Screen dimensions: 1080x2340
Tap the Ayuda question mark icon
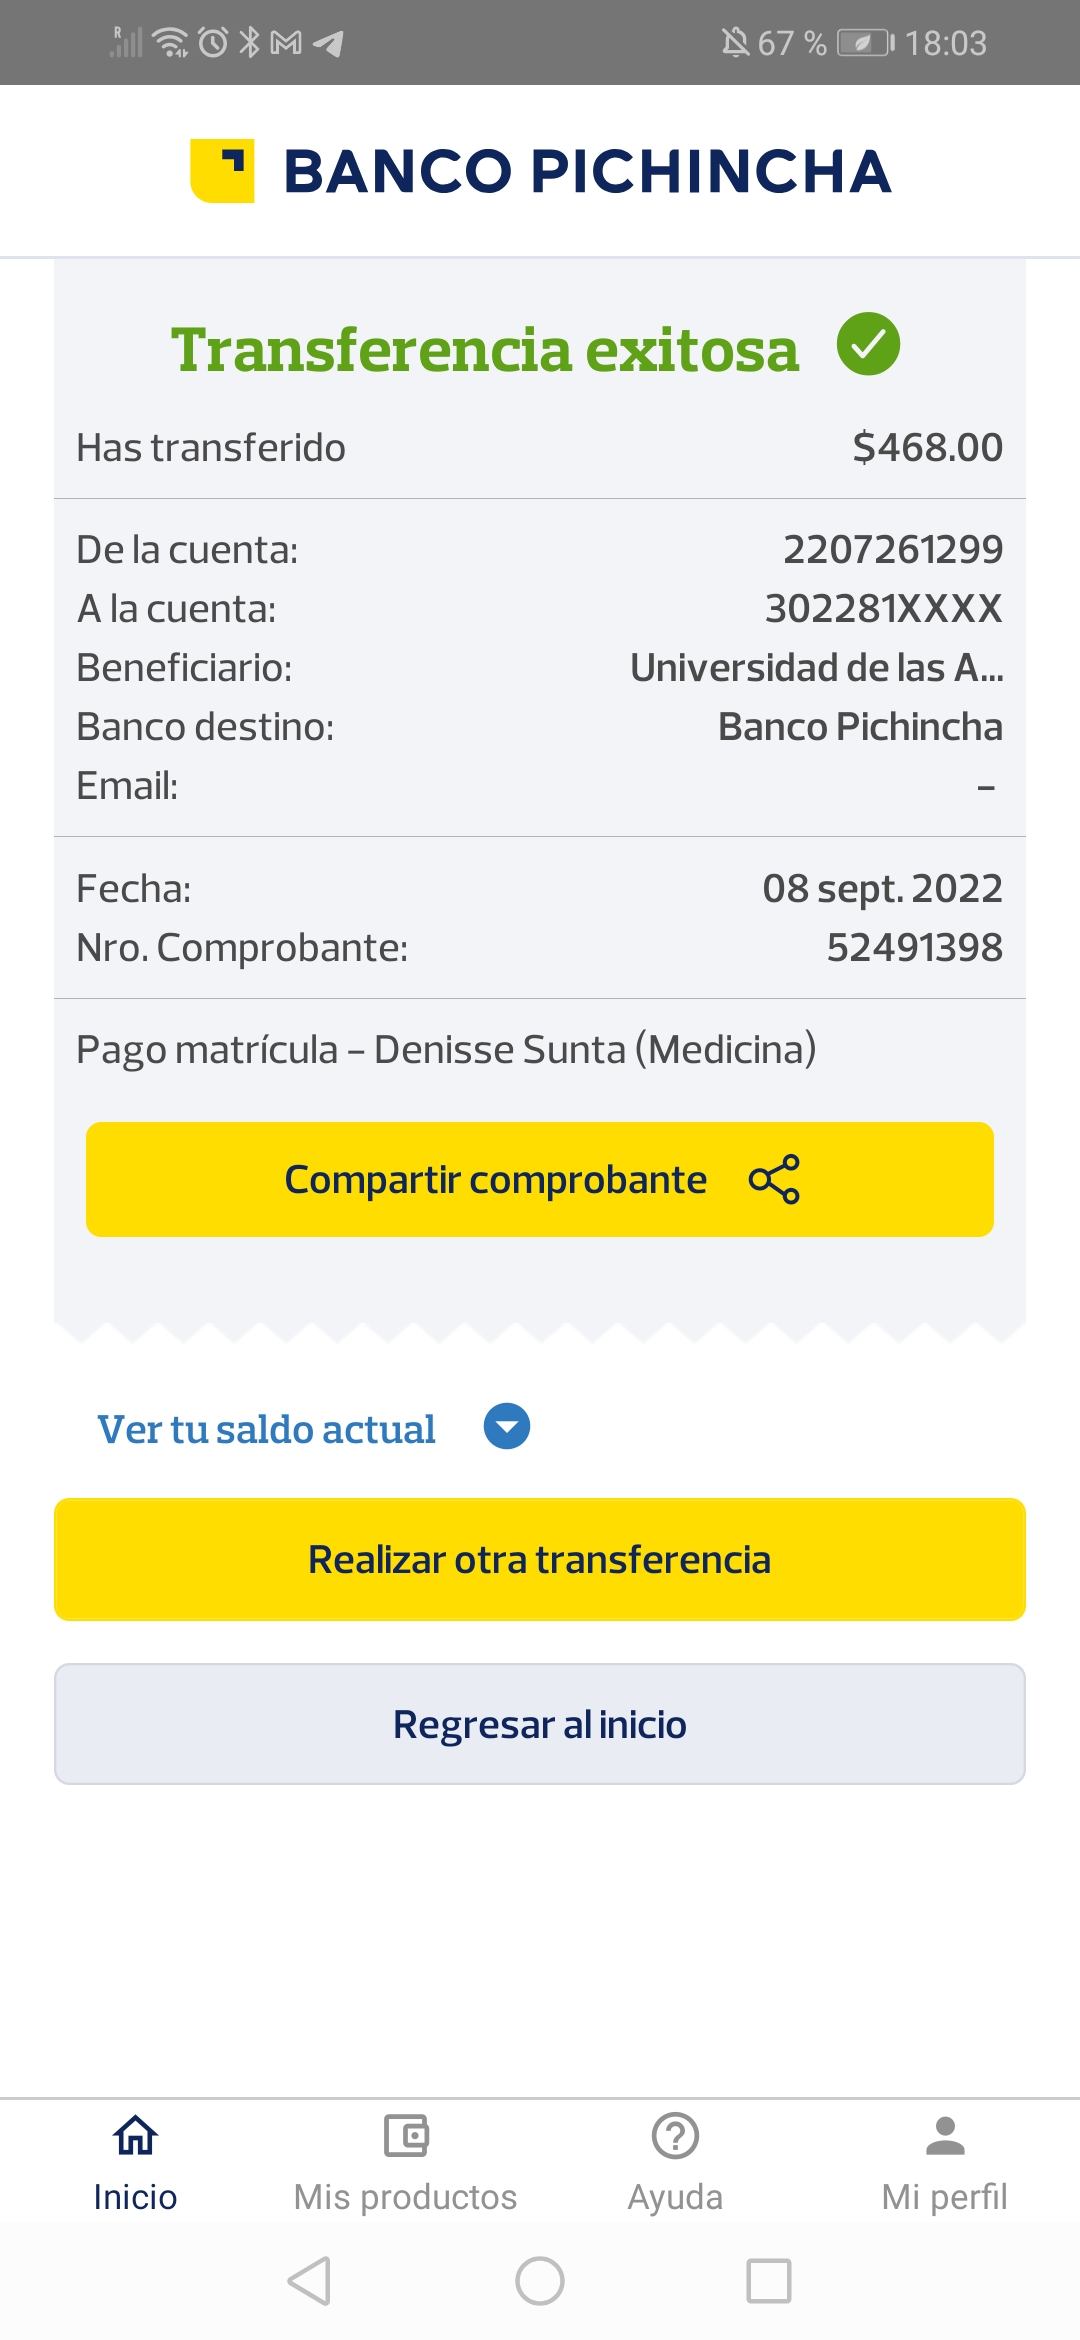click(675, 2136)
